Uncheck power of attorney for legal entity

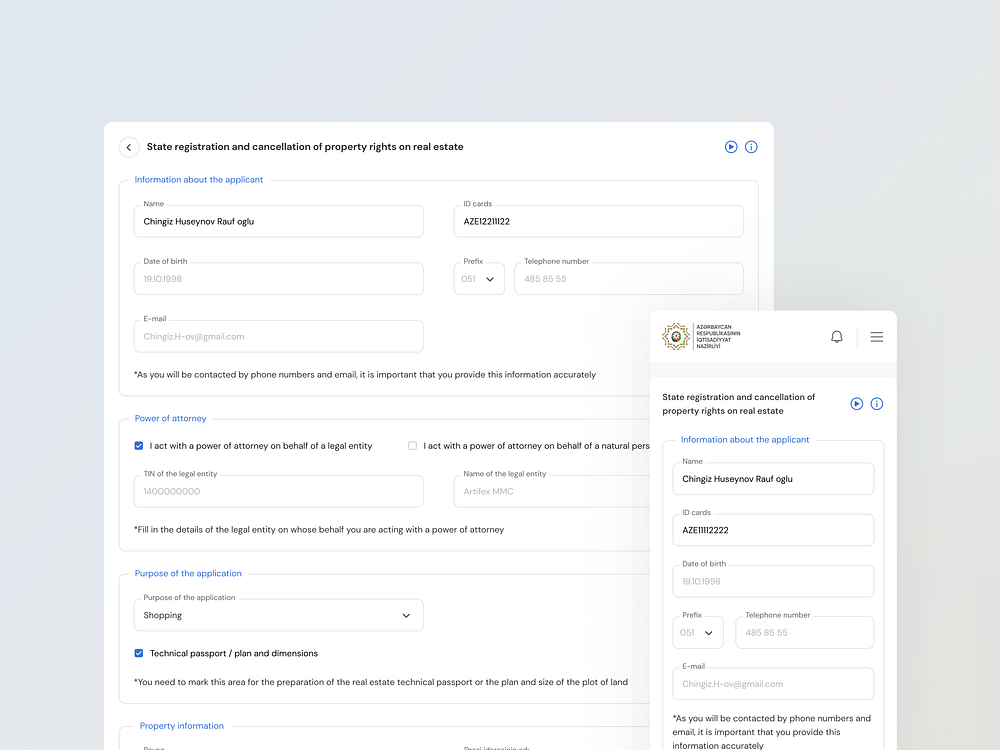(139, 446)
